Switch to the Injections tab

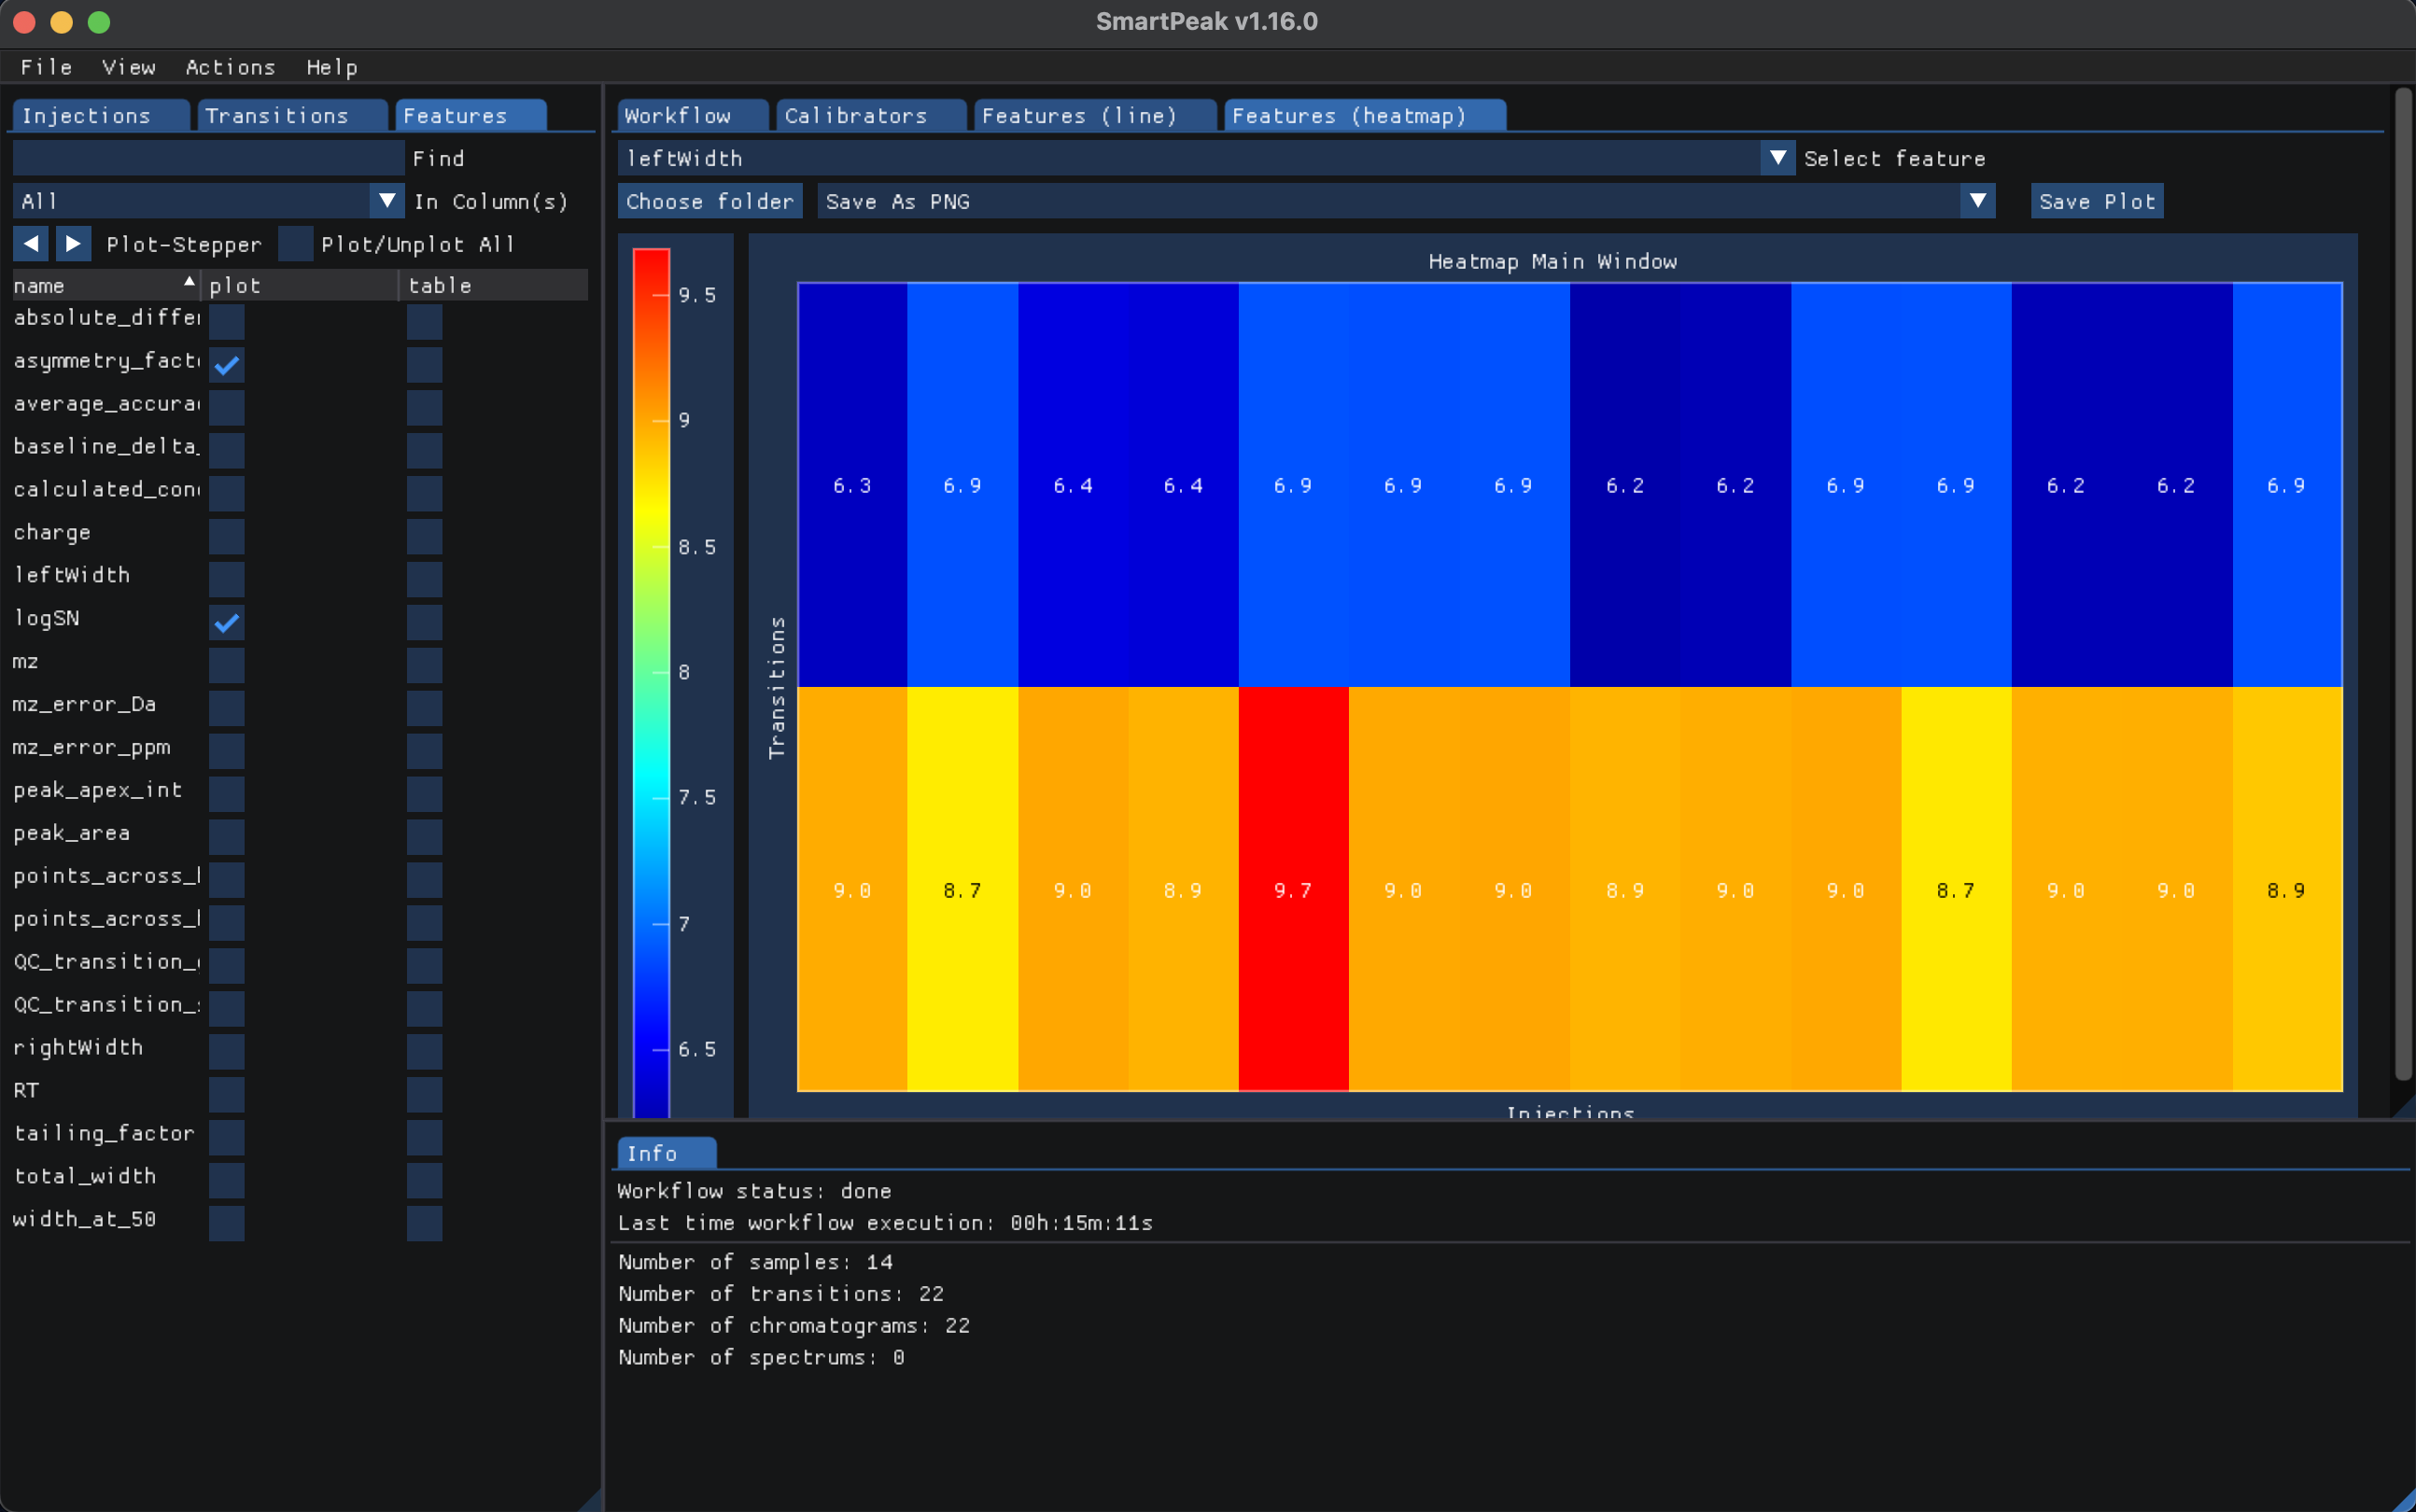click(100, 115)
